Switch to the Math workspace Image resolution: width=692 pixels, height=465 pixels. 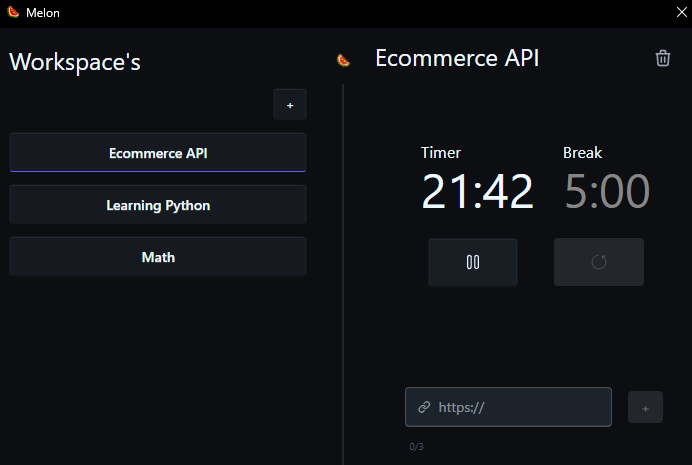point(158,257)
